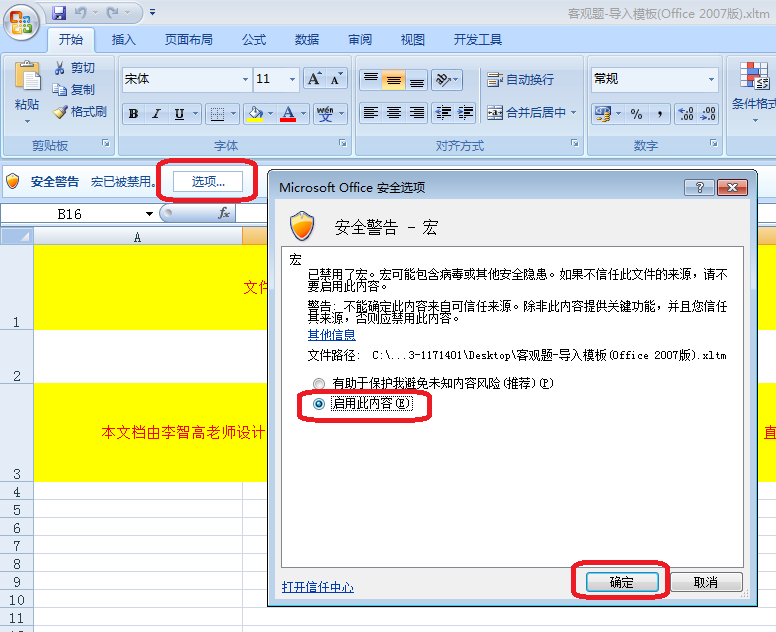
Task: Decrease font size with the small A
Action: point(336,79)
